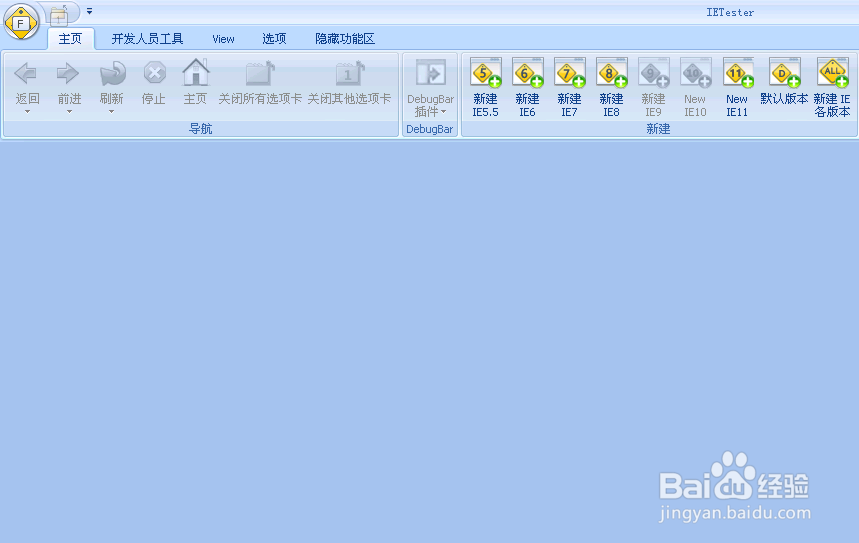
Task: Switch to the 选项 tab
Action: tap(274, 39)
